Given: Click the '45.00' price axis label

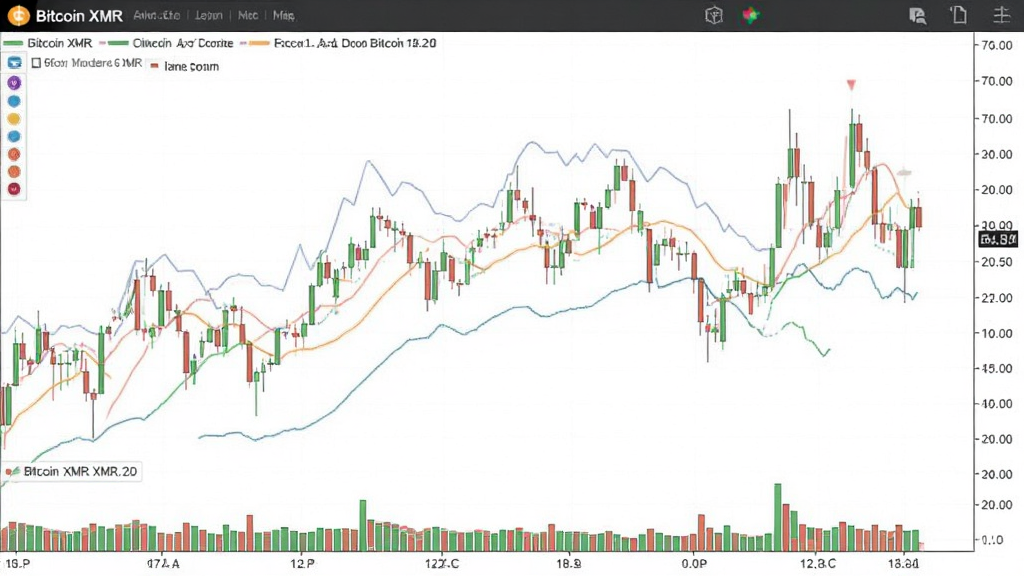Looking at the screenshot, I should (x=997, y=368).
